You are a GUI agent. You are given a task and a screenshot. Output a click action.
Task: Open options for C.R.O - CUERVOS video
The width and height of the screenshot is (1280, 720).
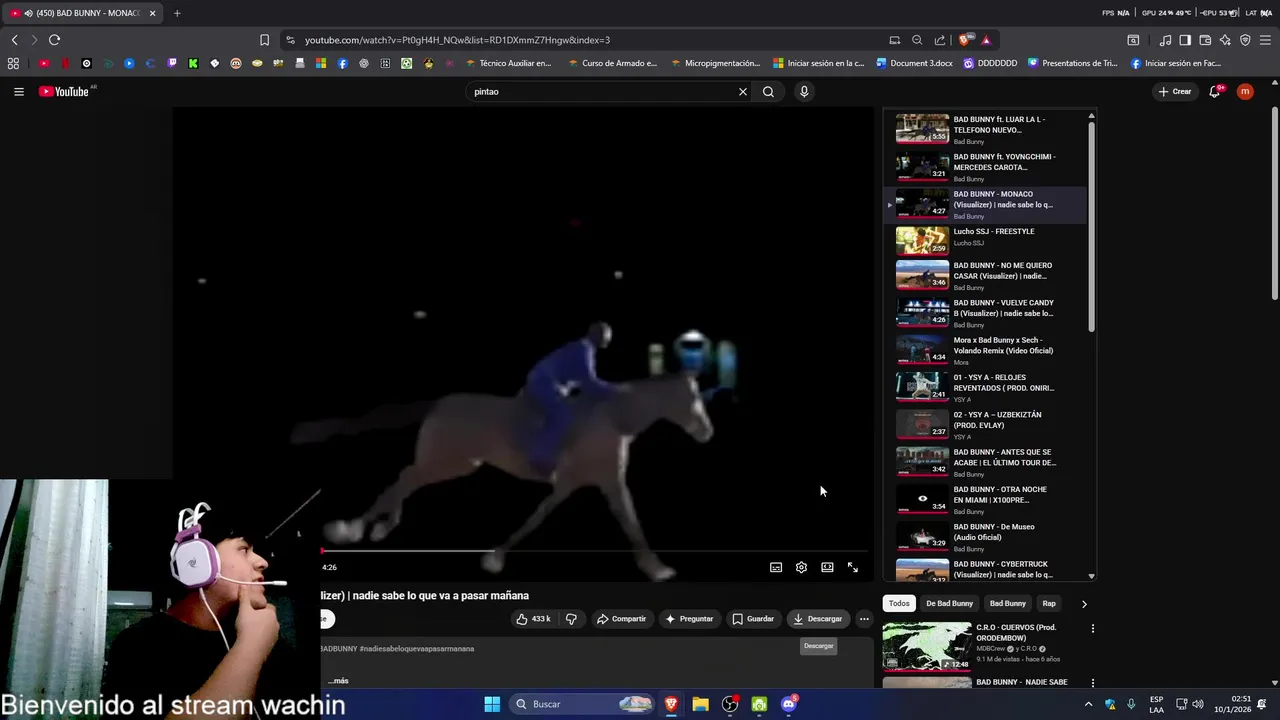point(1092,629)
